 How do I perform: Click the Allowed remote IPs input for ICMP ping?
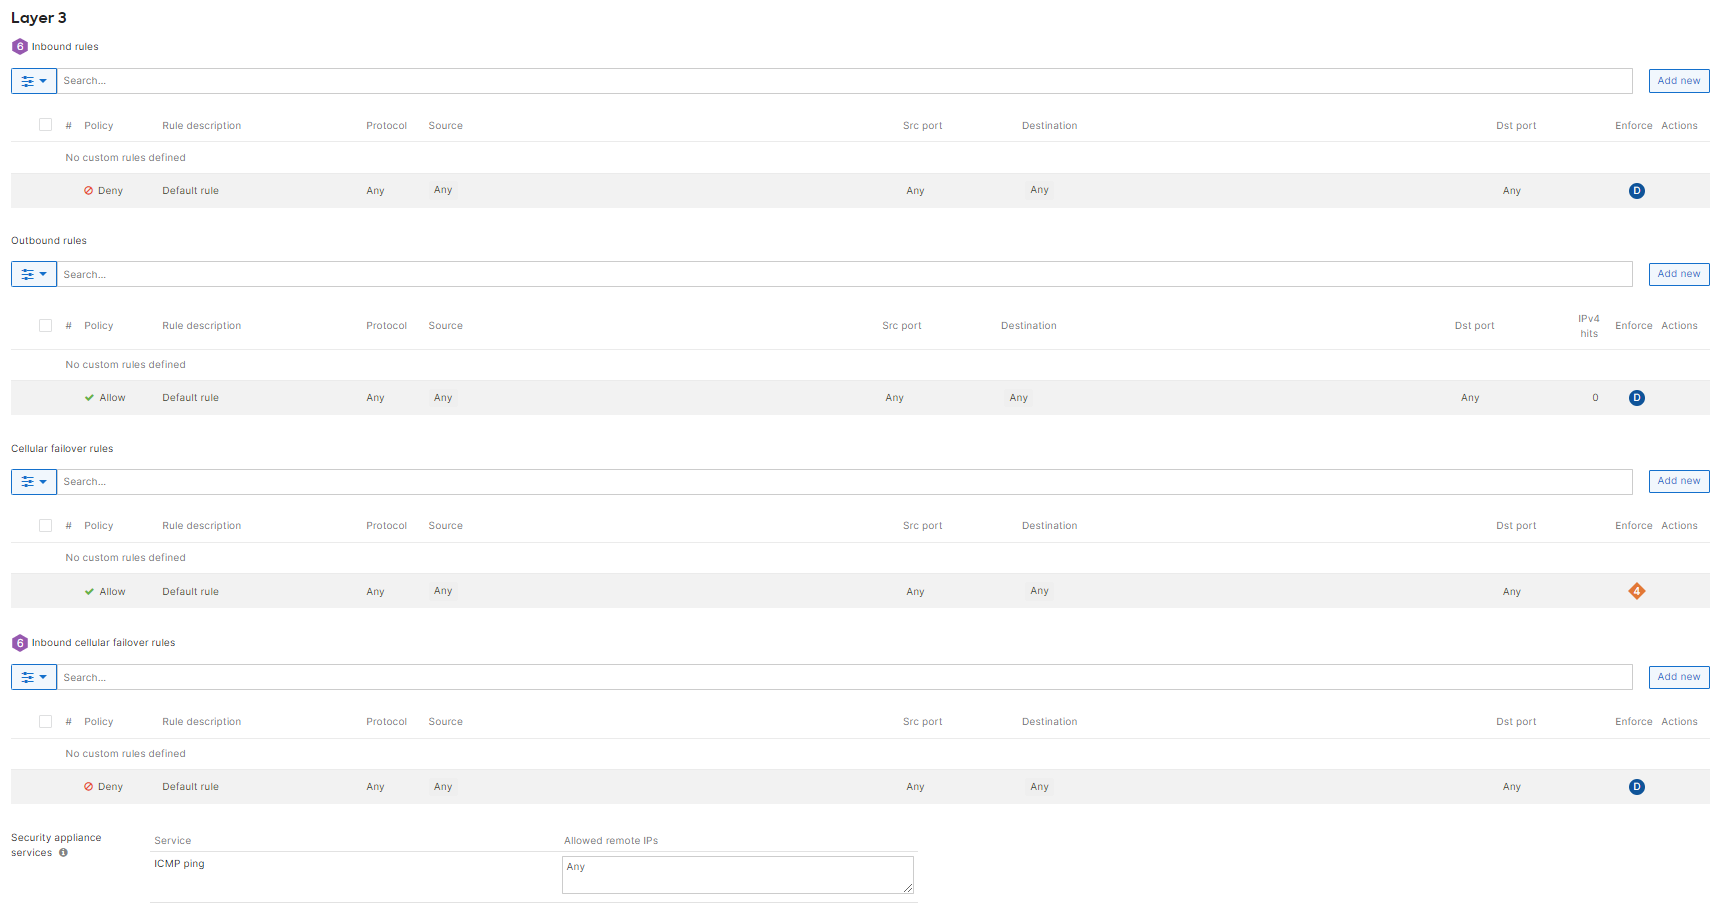(x=737, y=874)
